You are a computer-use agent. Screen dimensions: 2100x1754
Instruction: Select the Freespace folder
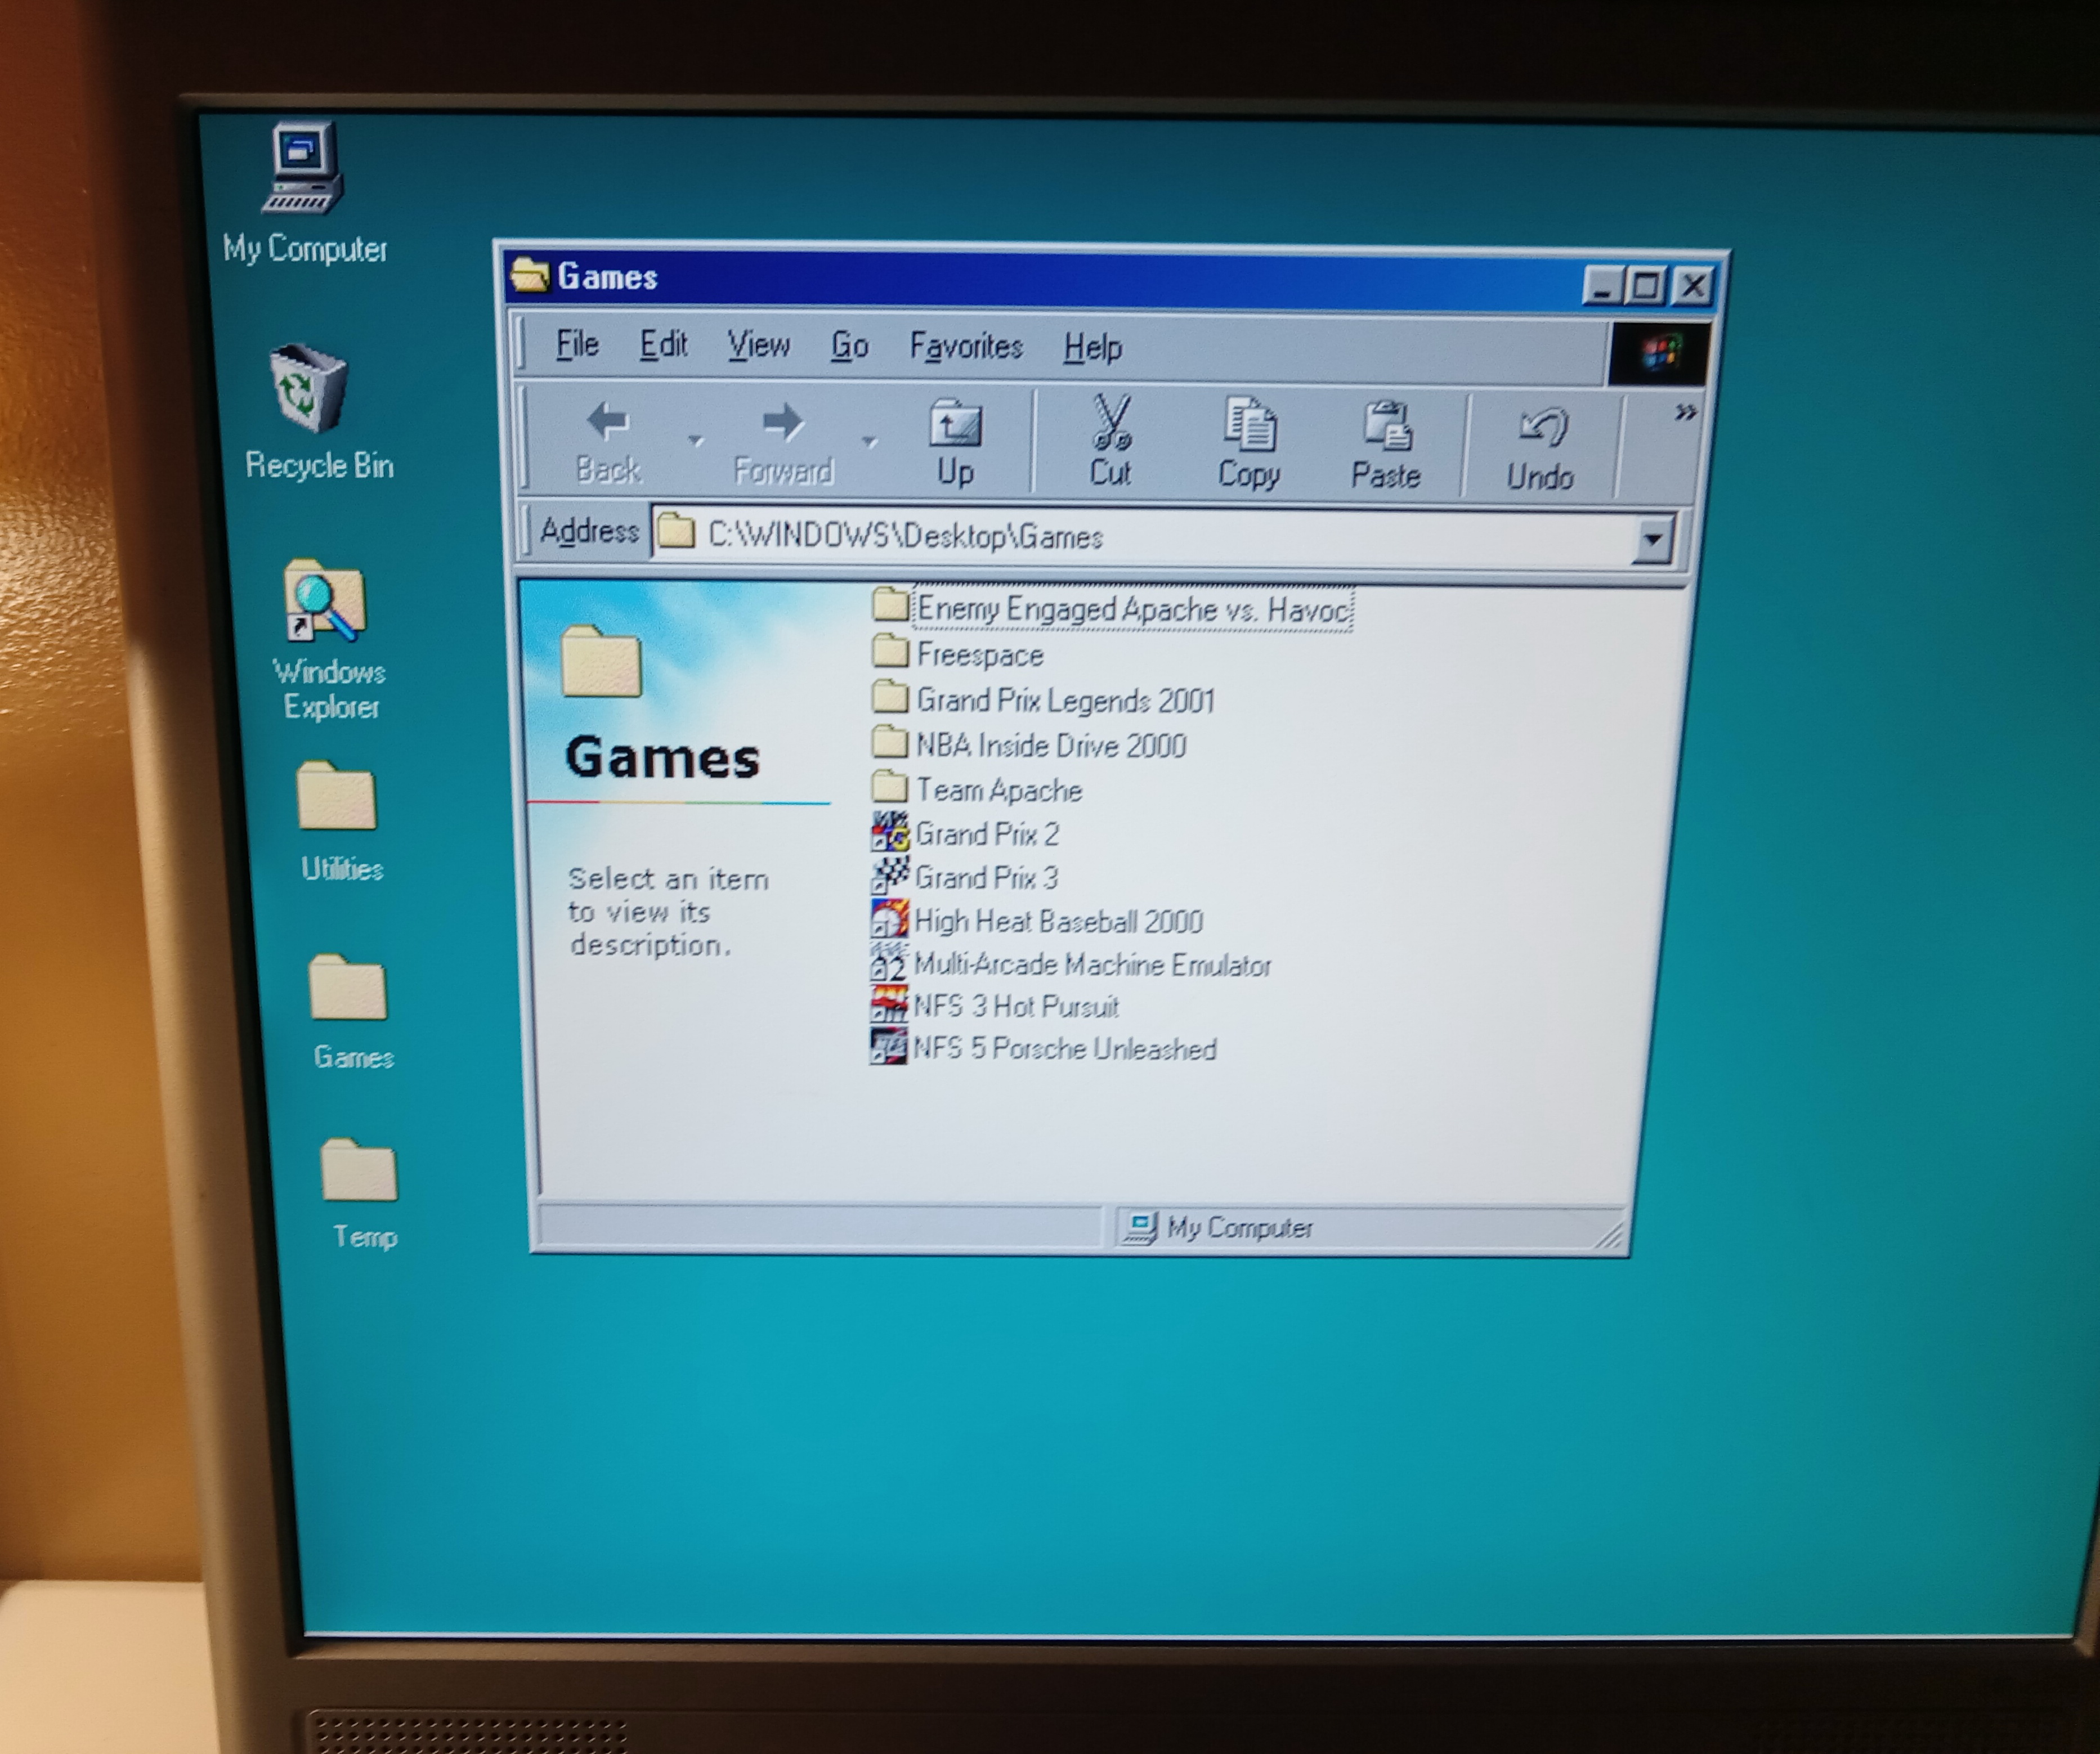(979, 655)
